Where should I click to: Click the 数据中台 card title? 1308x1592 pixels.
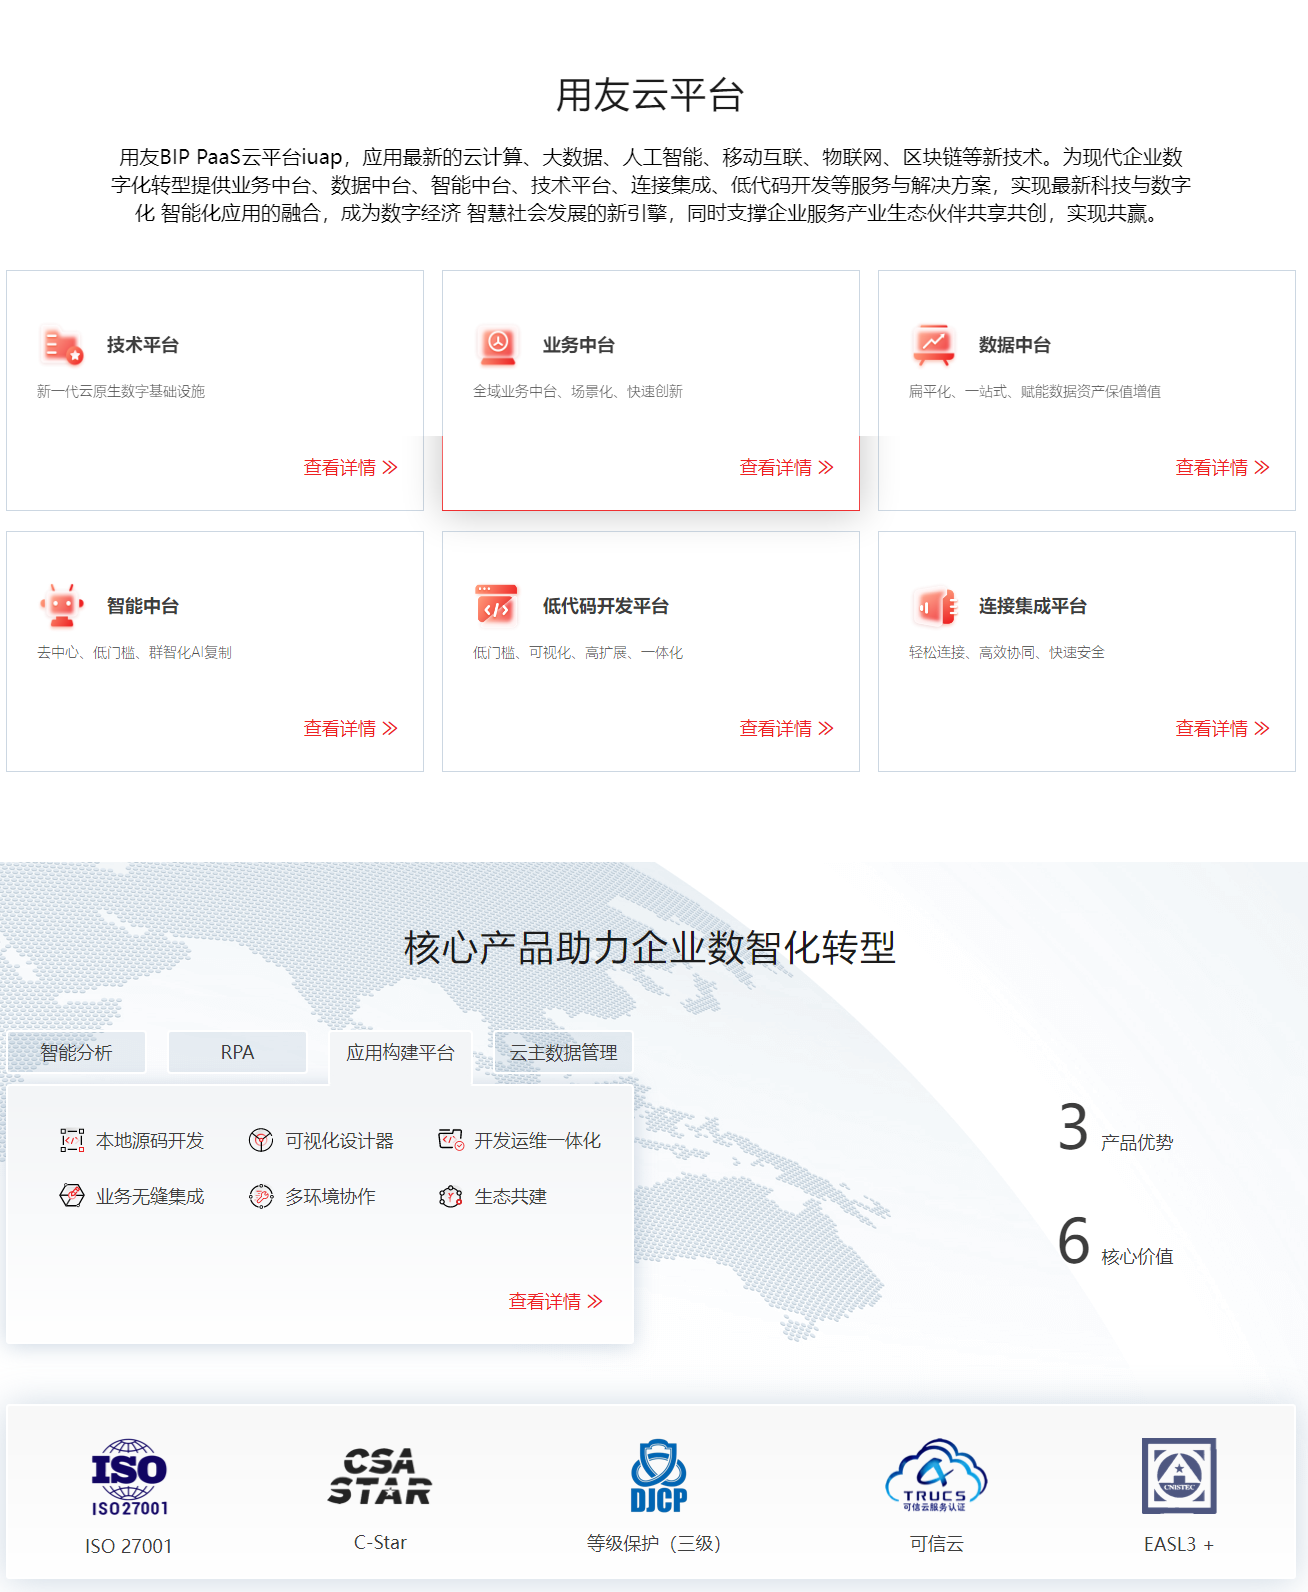tap(1015, 345)
